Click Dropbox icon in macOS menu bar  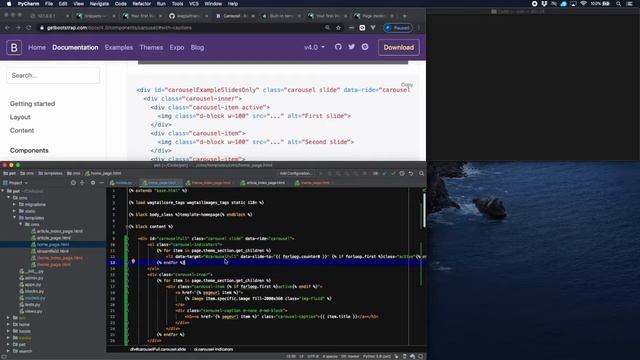pyautogui.click(x=544, y=4)
